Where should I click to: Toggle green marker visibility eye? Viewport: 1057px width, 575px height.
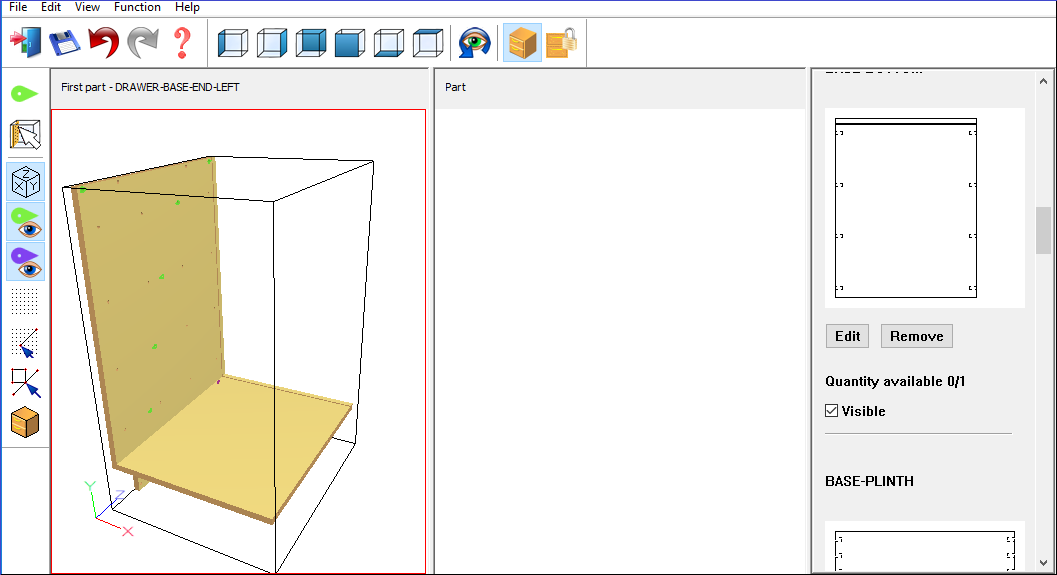point(26,222)
